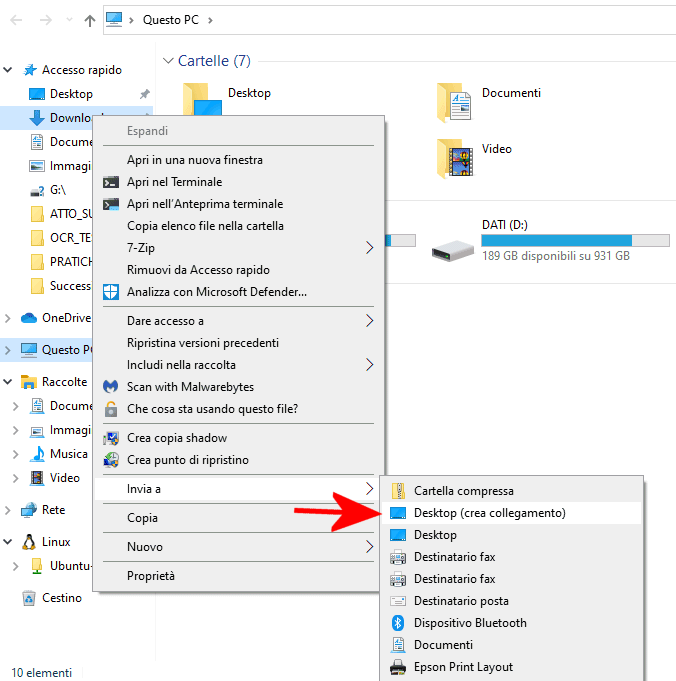Choose Apri nell'Anteprima terminale
This screenshot has width=676, height=681.
point(238,204)
